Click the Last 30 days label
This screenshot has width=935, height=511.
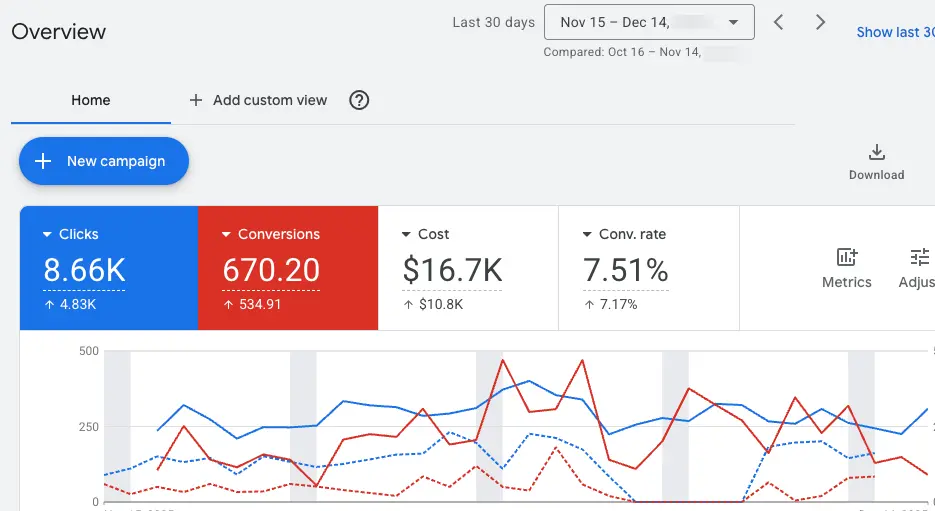point(494,23)
